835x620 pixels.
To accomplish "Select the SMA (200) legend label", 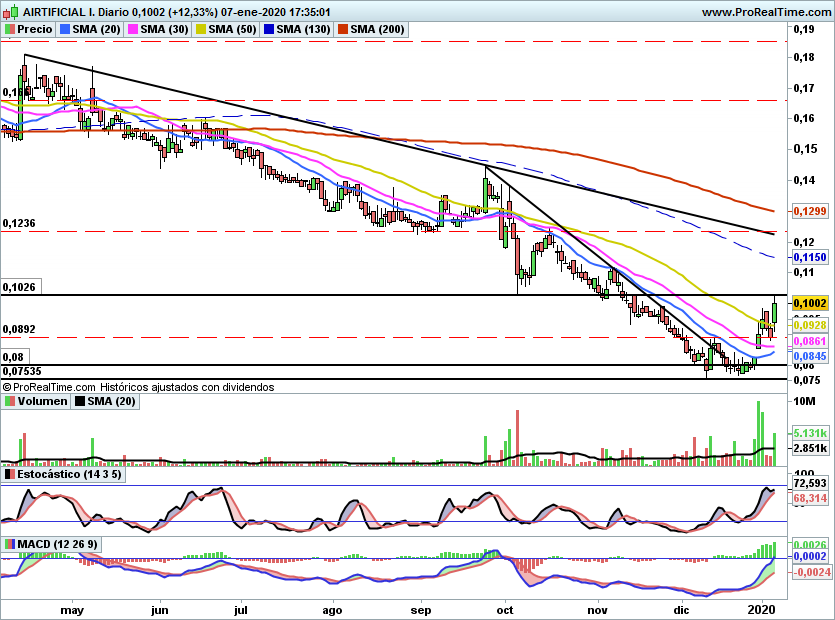I will pos(376,30).
